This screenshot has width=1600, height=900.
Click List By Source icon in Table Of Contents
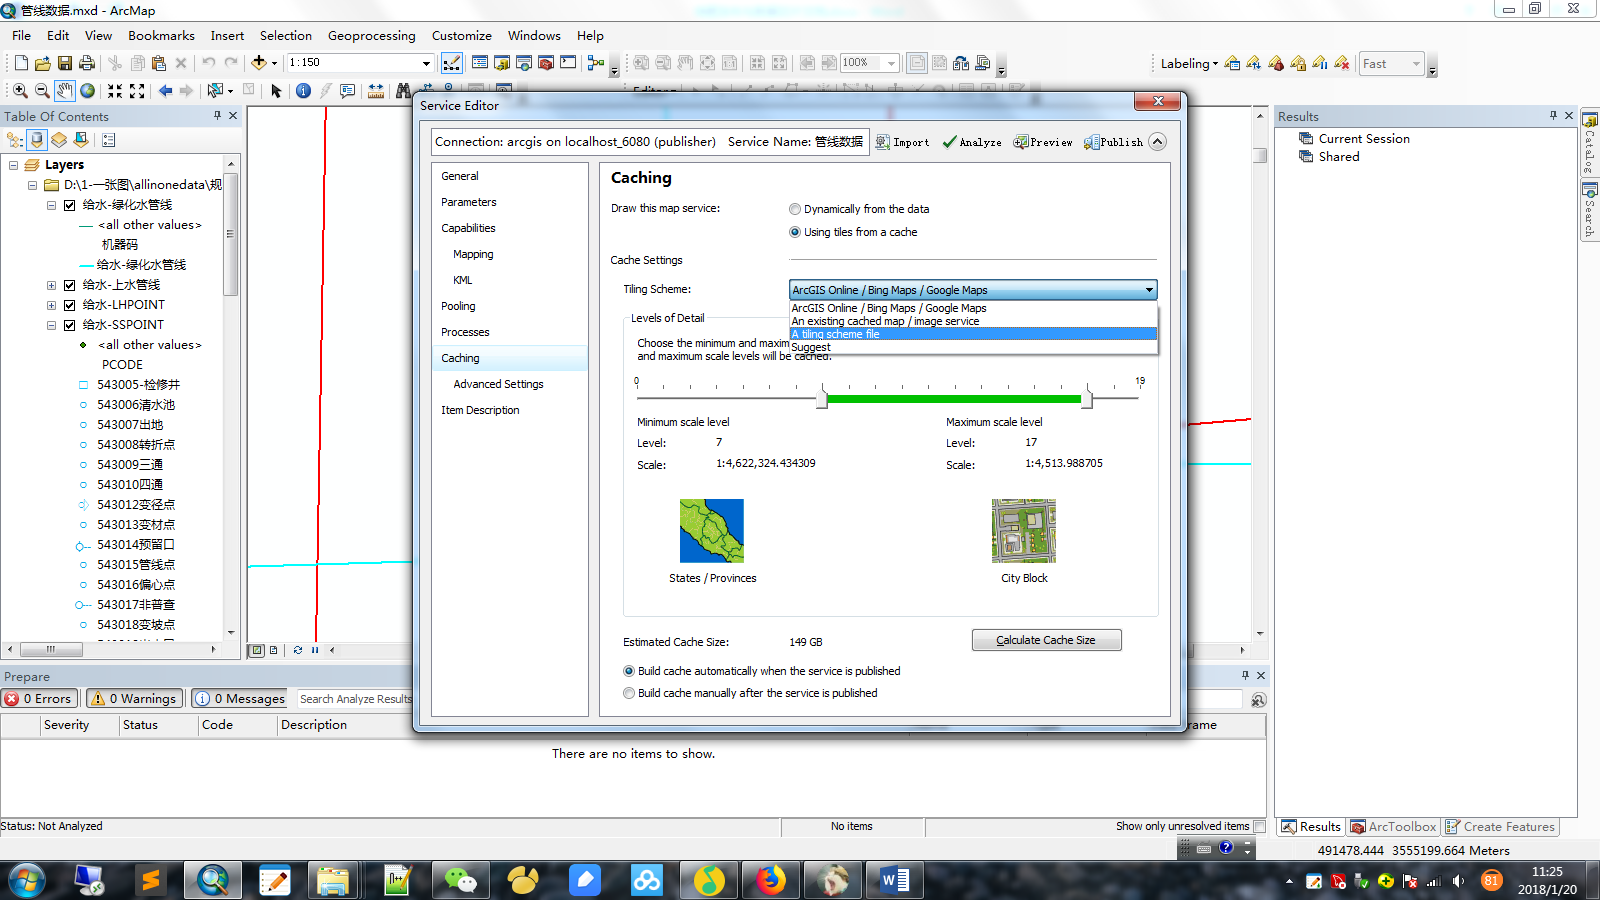coord(37,140)
